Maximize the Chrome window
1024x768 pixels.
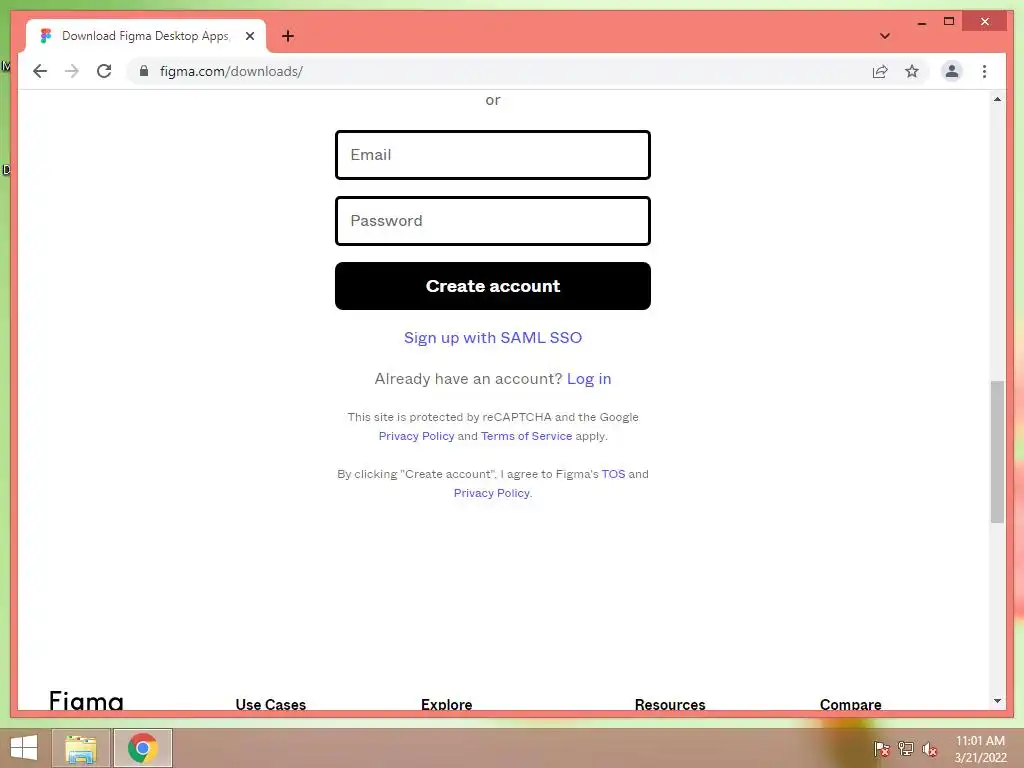(x=949, y=22)
